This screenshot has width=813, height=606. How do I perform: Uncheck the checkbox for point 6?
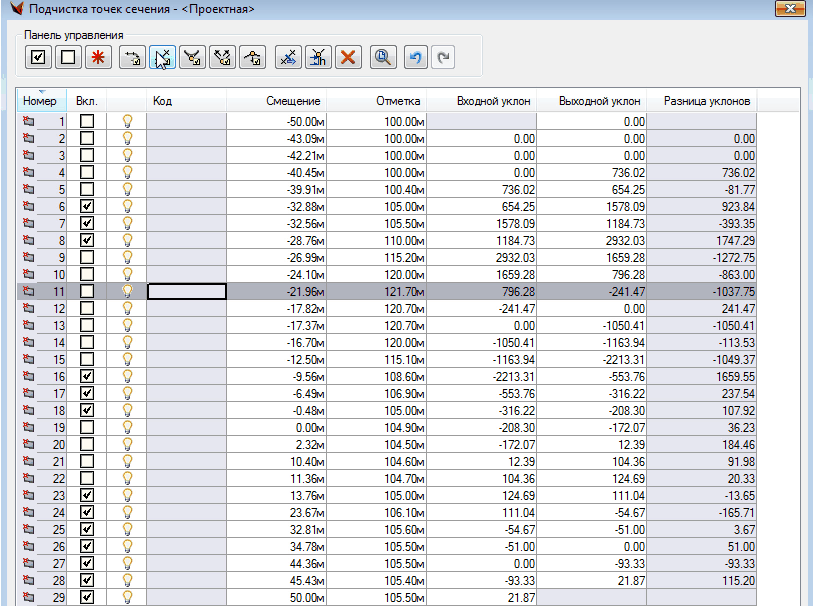pyautogui.click(x=87, y=206)
